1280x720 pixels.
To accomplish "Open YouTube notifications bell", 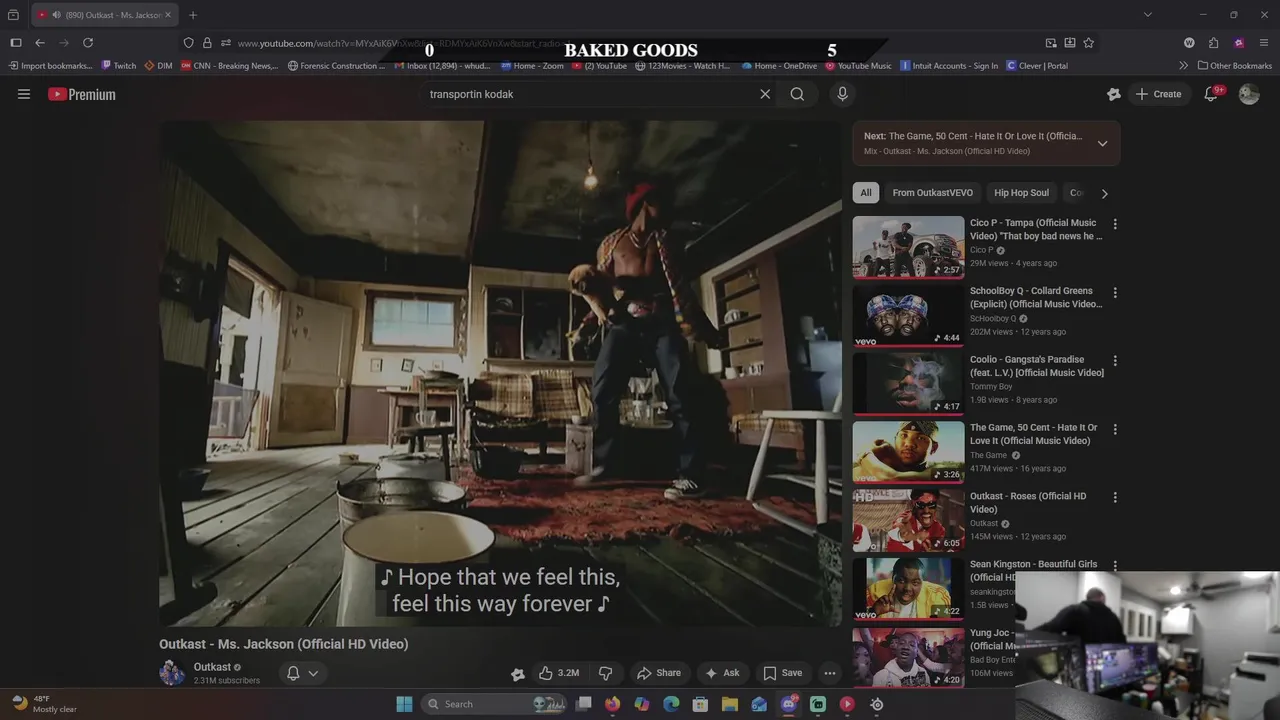I will [x=1211, y=94].
